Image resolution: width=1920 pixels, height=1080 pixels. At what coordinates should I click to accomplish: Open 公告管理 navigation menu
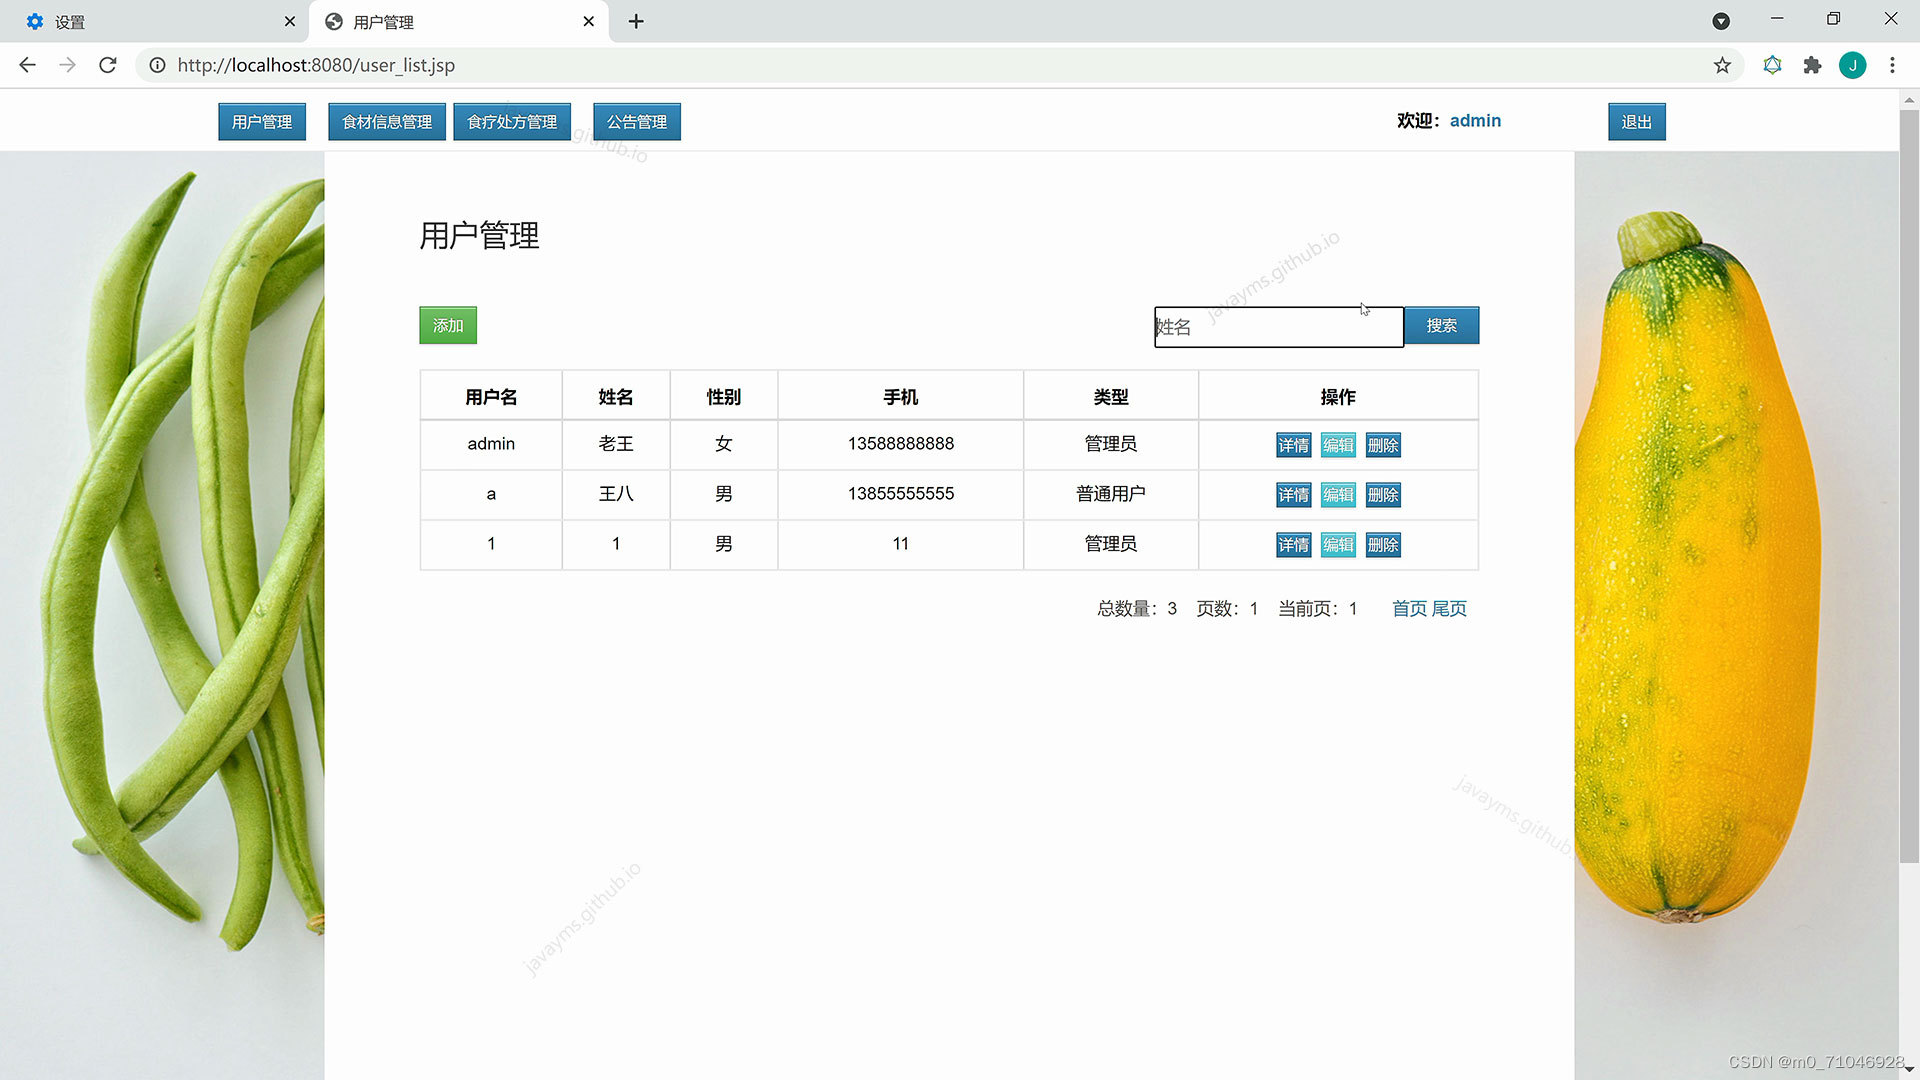point(636,122)
